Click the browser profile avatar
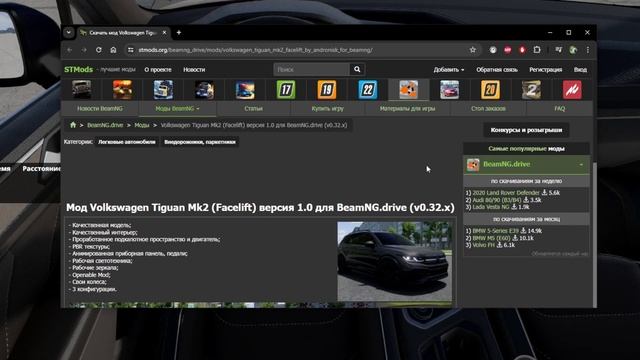Image resolution: width=640 pixels, height=360 pixels. coord(573,50)
